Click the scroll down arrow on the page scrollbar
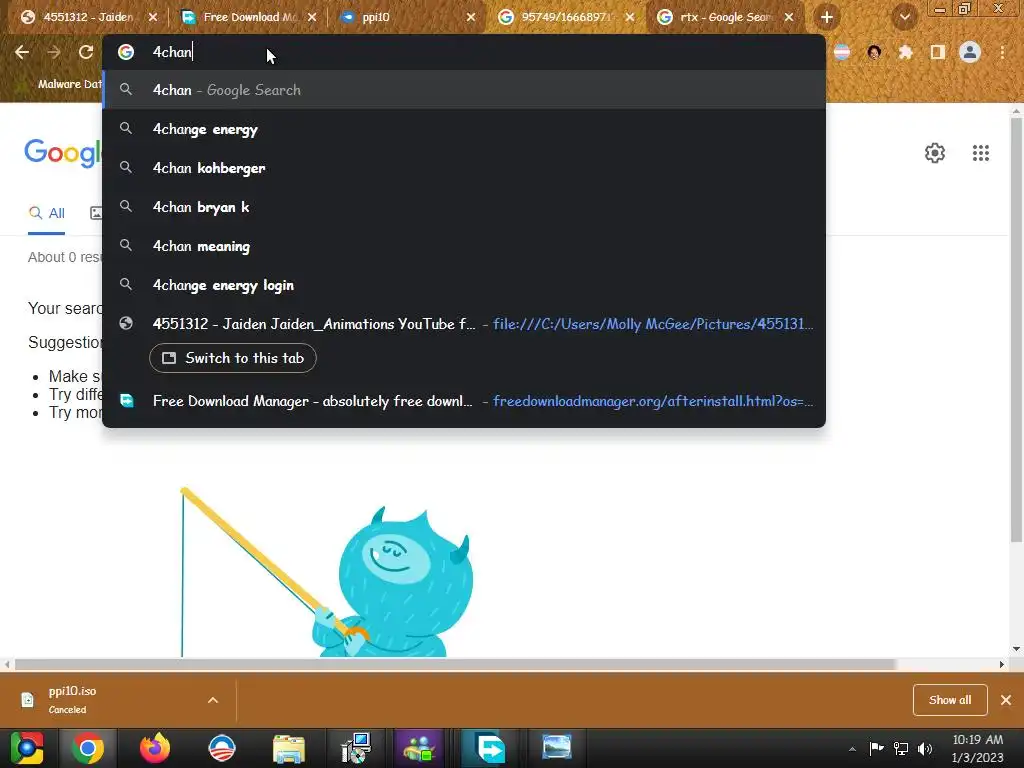 click(x=1016, y=648)
